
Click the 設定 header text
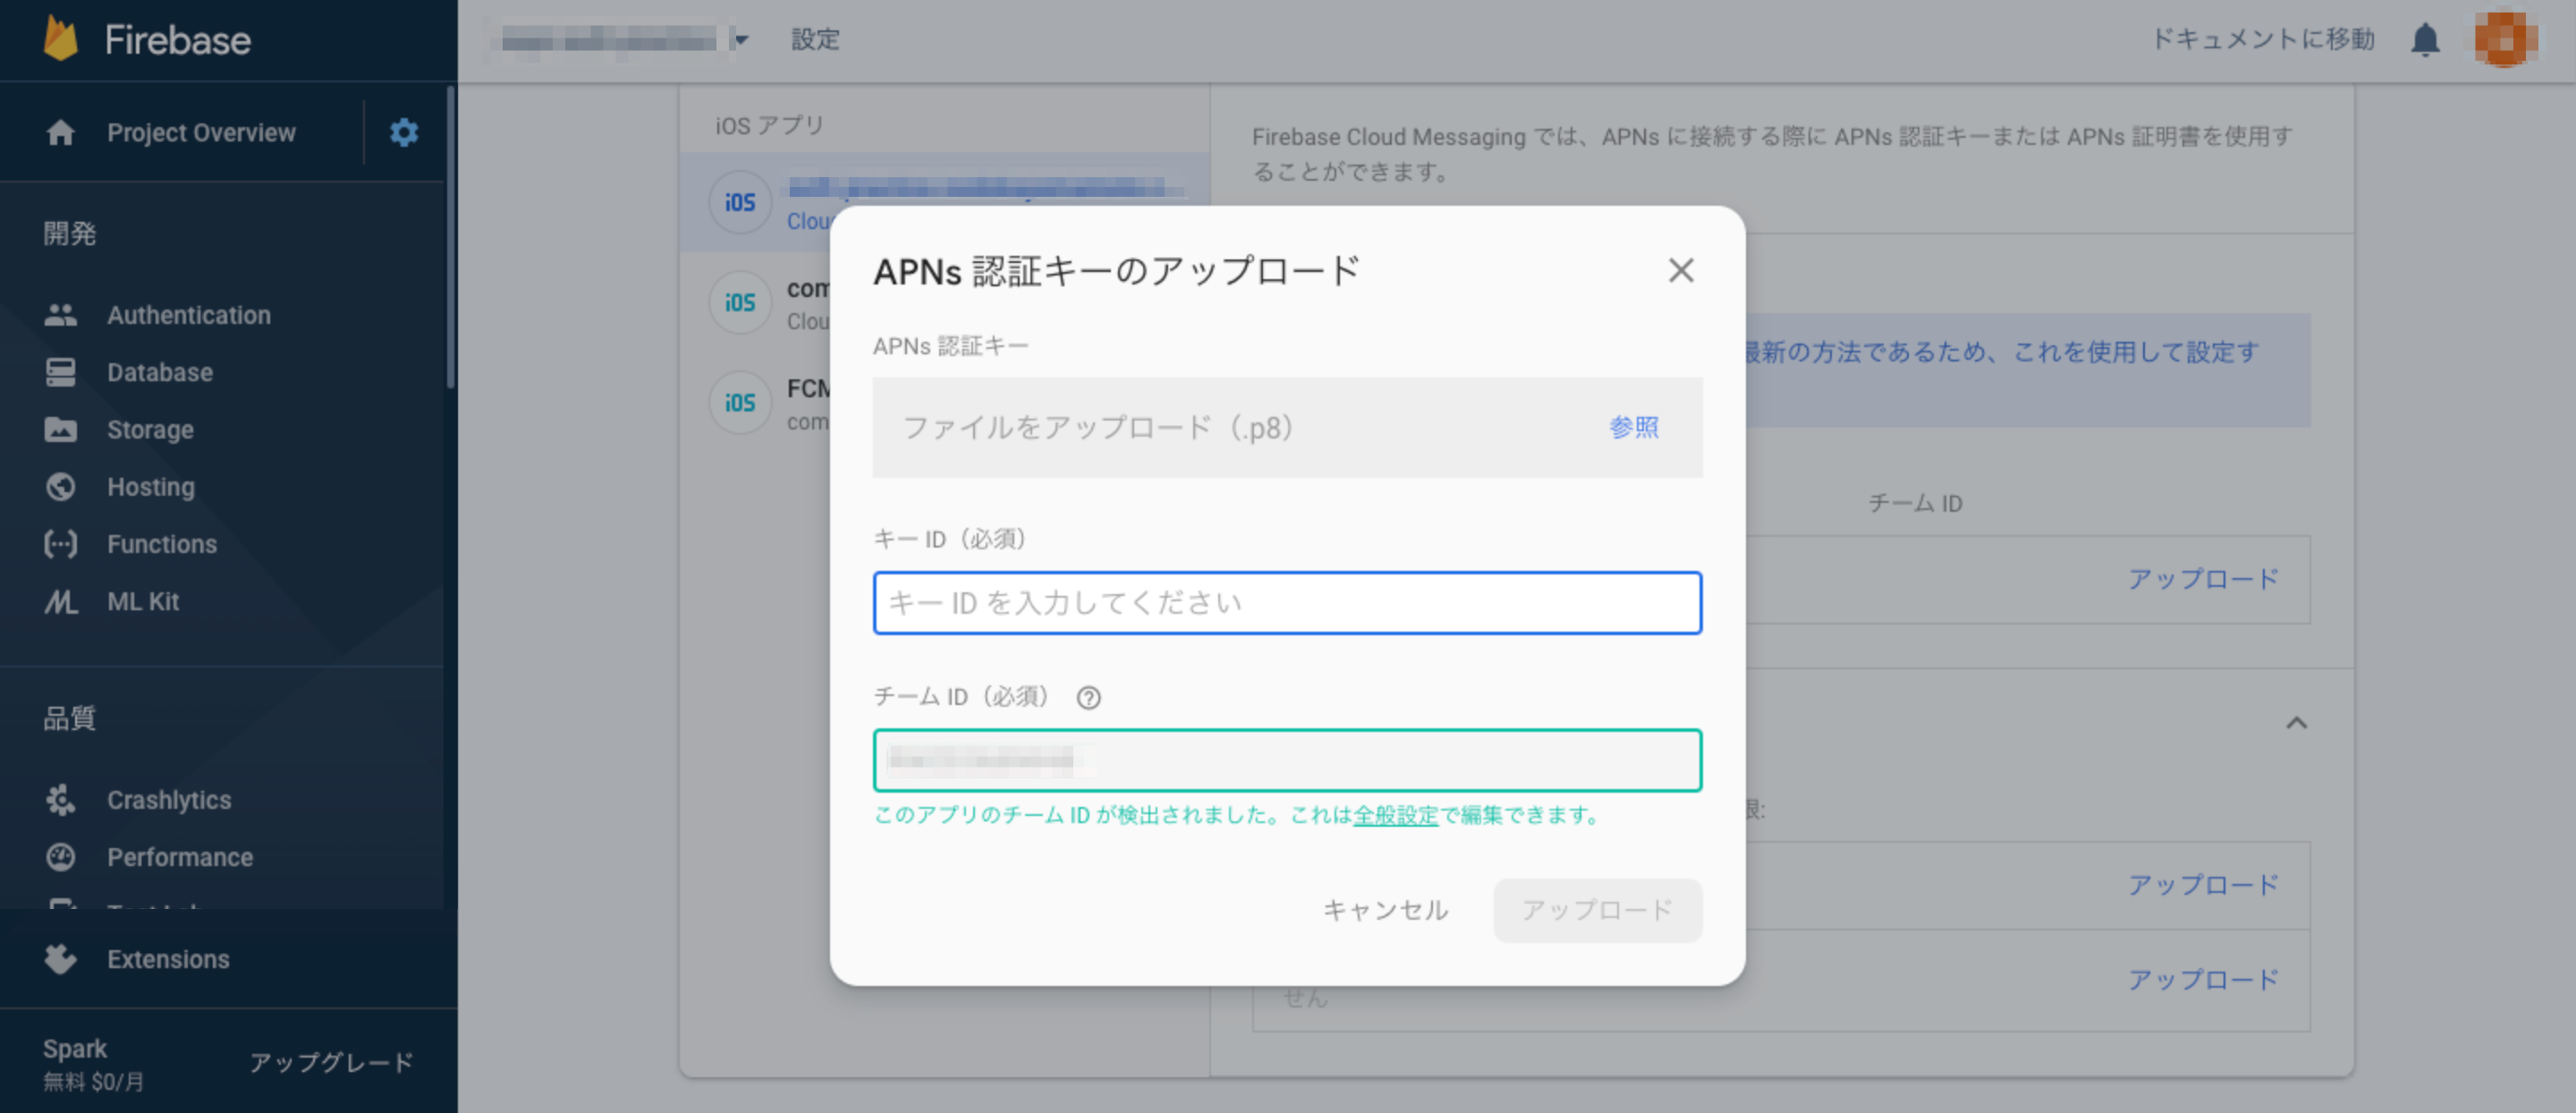[x=815, y=39]
